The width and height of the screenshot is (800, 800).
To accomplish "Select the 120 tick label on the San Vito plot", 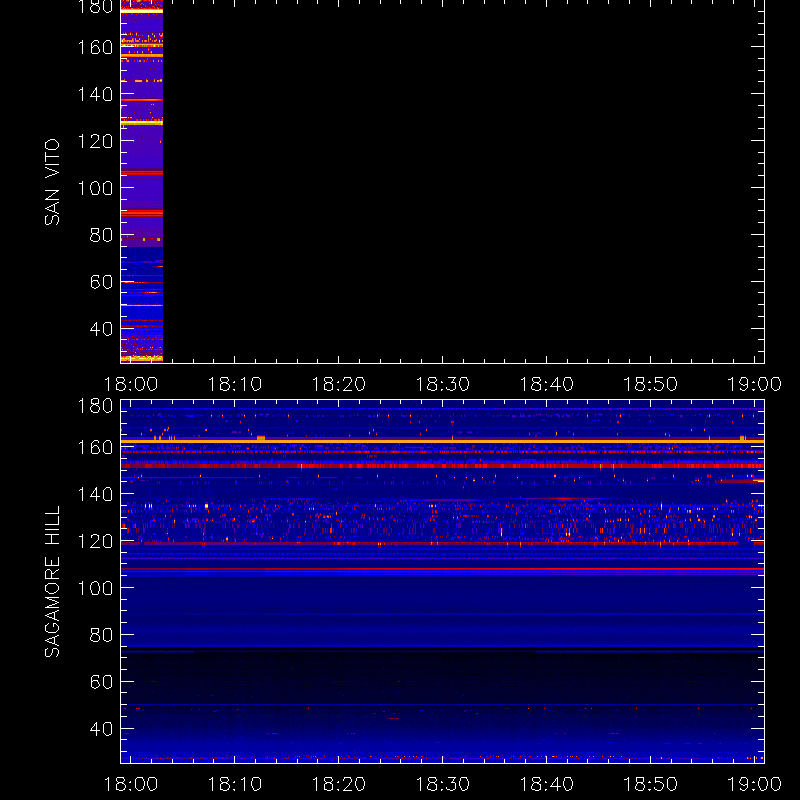I will click(95, 141).
